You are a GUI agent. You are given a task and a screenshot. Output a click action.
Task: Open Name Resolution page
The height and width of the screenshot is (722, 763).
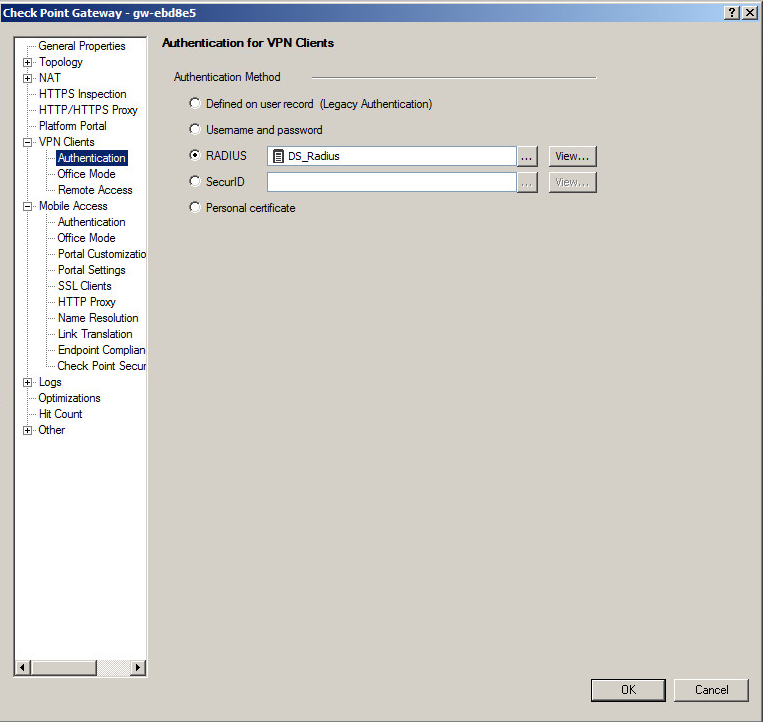[98, 318]
